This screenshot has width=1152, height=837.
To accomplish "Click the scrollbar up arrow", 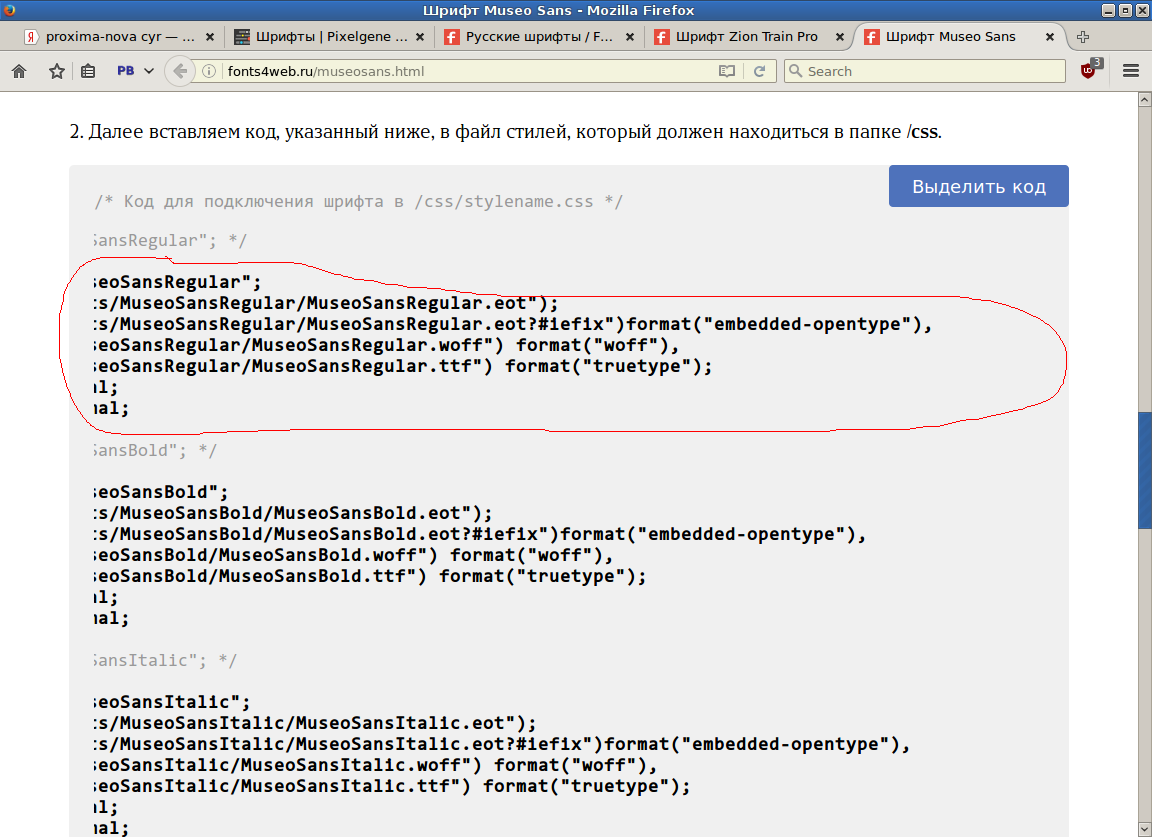I will click(1145, 99).
